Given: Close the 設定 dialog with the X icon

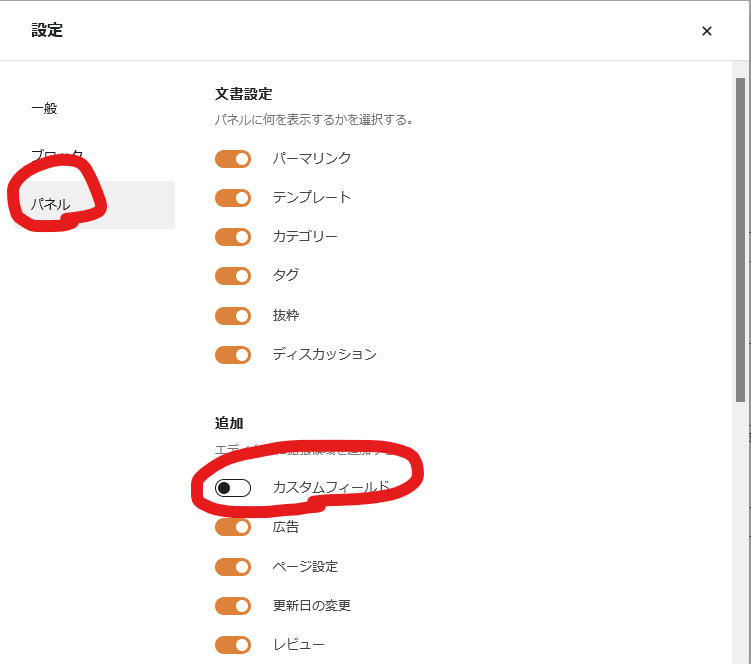Looking at the screenshot, I should click(706, 31).
